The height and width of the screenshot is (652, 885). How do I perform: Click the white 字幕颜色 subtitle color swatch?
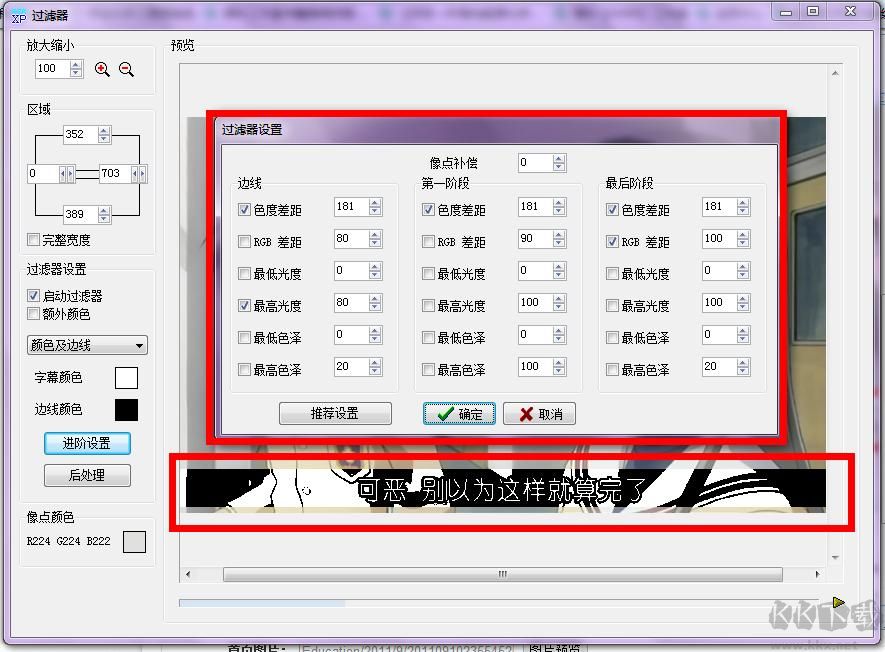point(127,378)
